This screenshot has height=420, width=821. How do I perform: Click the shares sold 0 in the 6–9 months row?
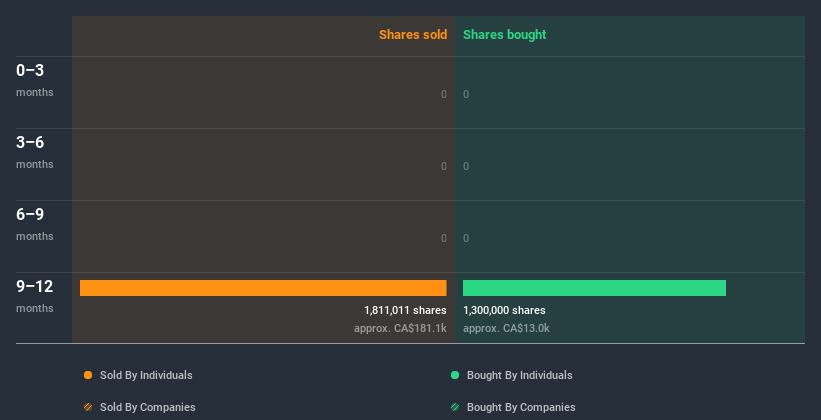tap(444, 238)
